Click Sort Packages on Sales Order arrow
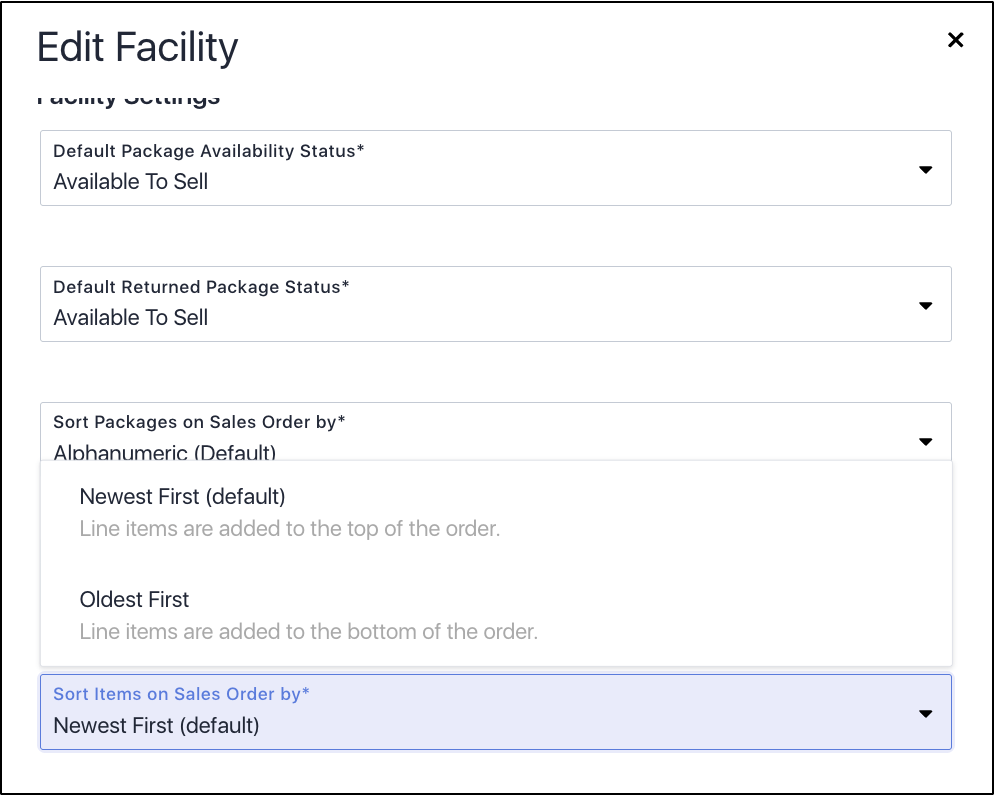Screen dimensions: 994x796 (926, 441)
